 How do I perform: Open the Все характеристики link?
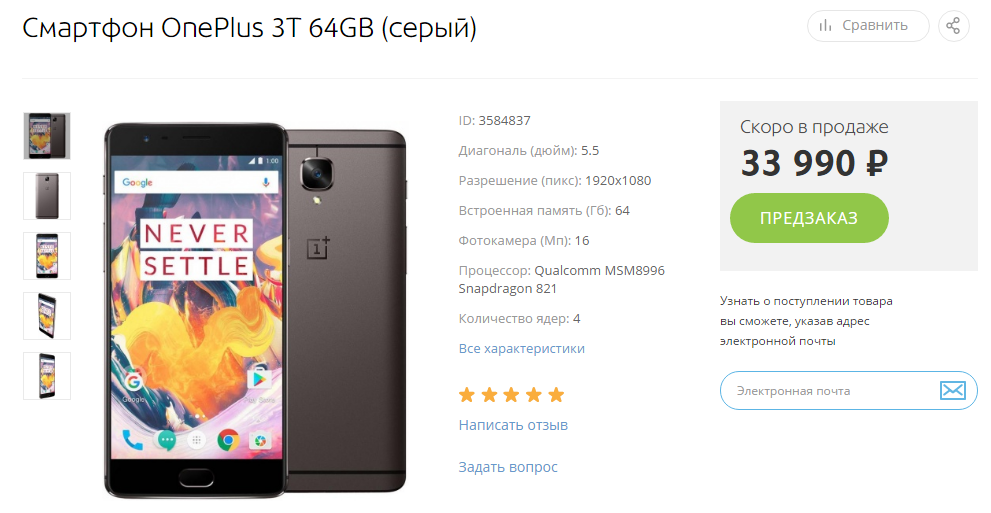pyautogui.click(x=521, y=349)
